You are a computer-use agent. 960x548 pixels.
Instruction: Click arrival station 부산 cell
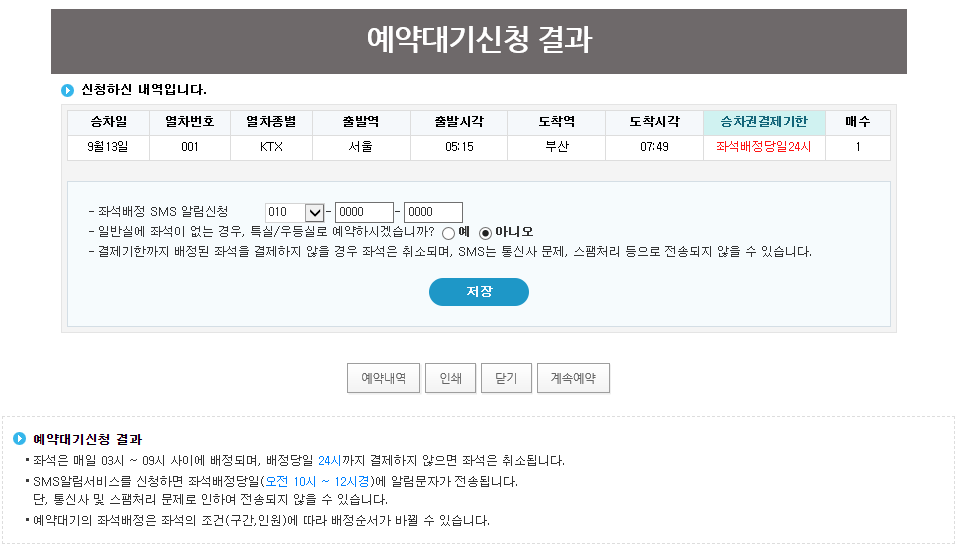coord(557,147)
